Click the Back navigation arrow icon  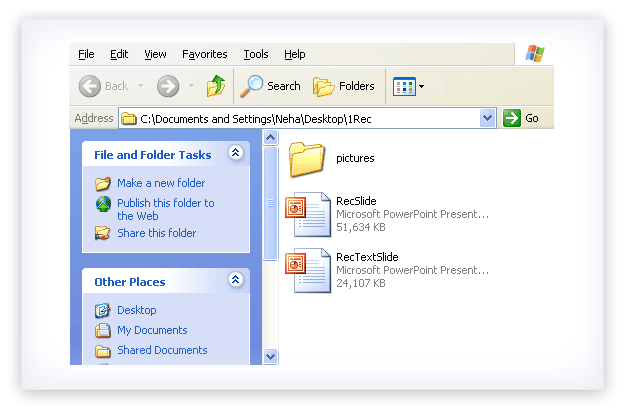click(x=90, y=86)
